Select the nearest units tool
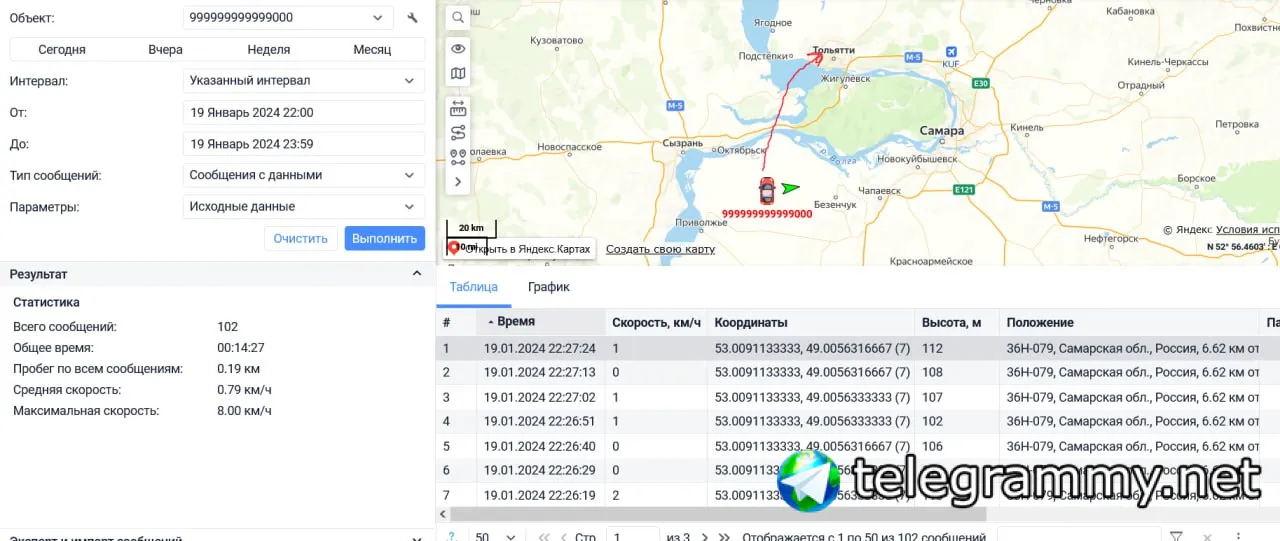1280x541 pixels. [458, 157]
